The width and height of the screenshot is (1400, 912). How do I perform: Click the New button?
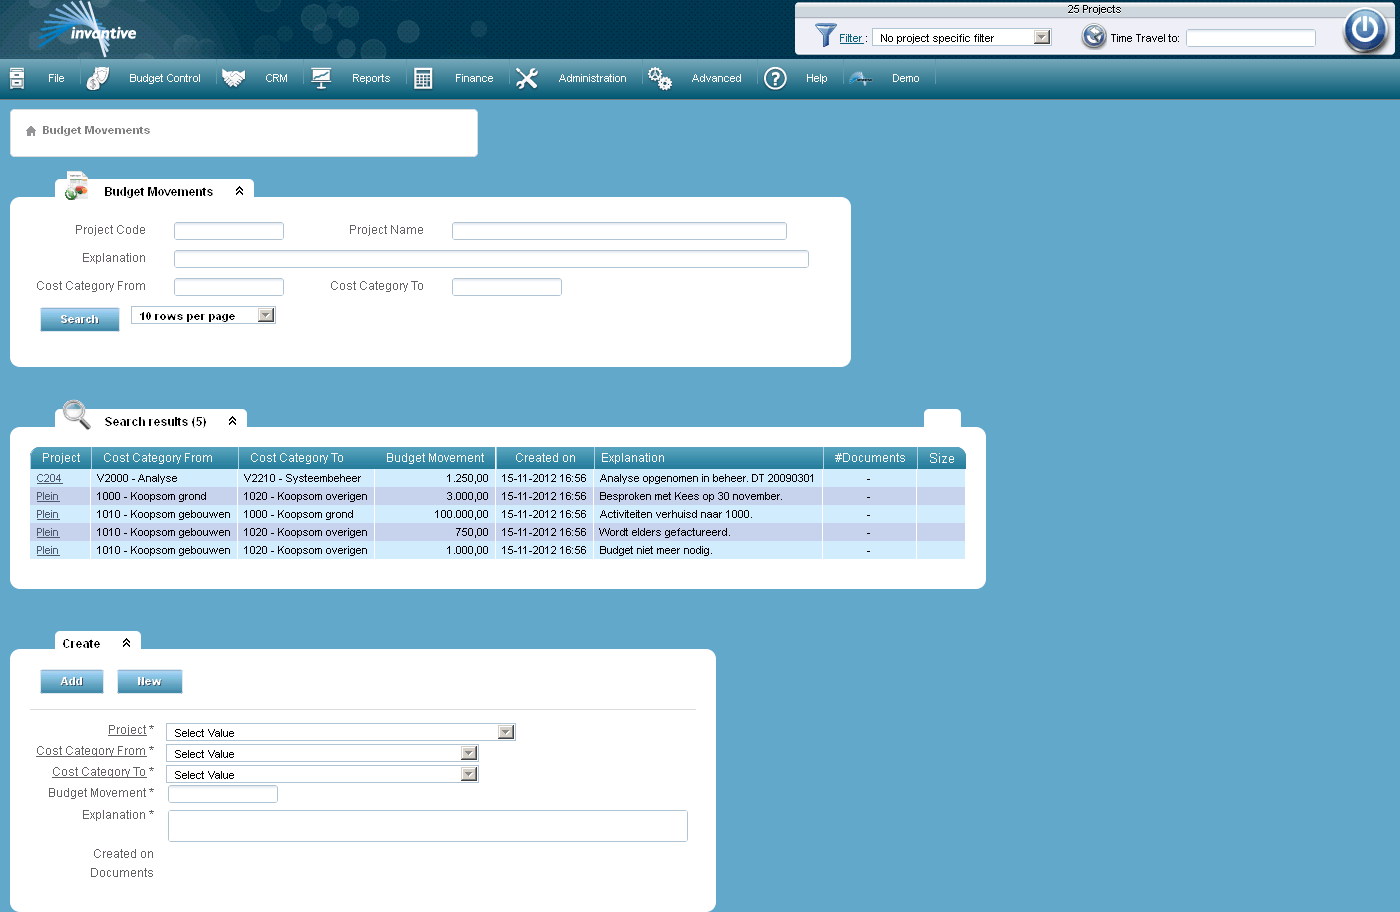[x=150, y=681]
